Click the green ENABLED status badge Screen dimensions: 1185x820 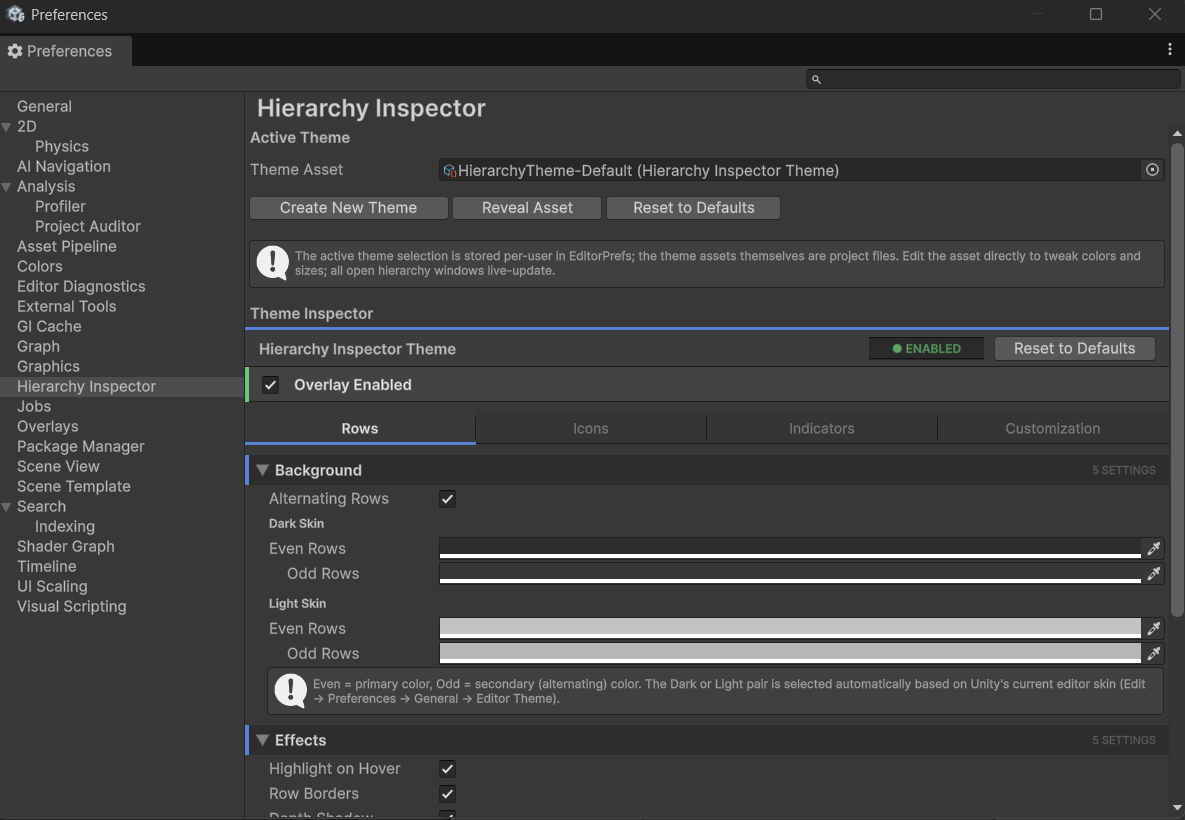click(927, 348)
